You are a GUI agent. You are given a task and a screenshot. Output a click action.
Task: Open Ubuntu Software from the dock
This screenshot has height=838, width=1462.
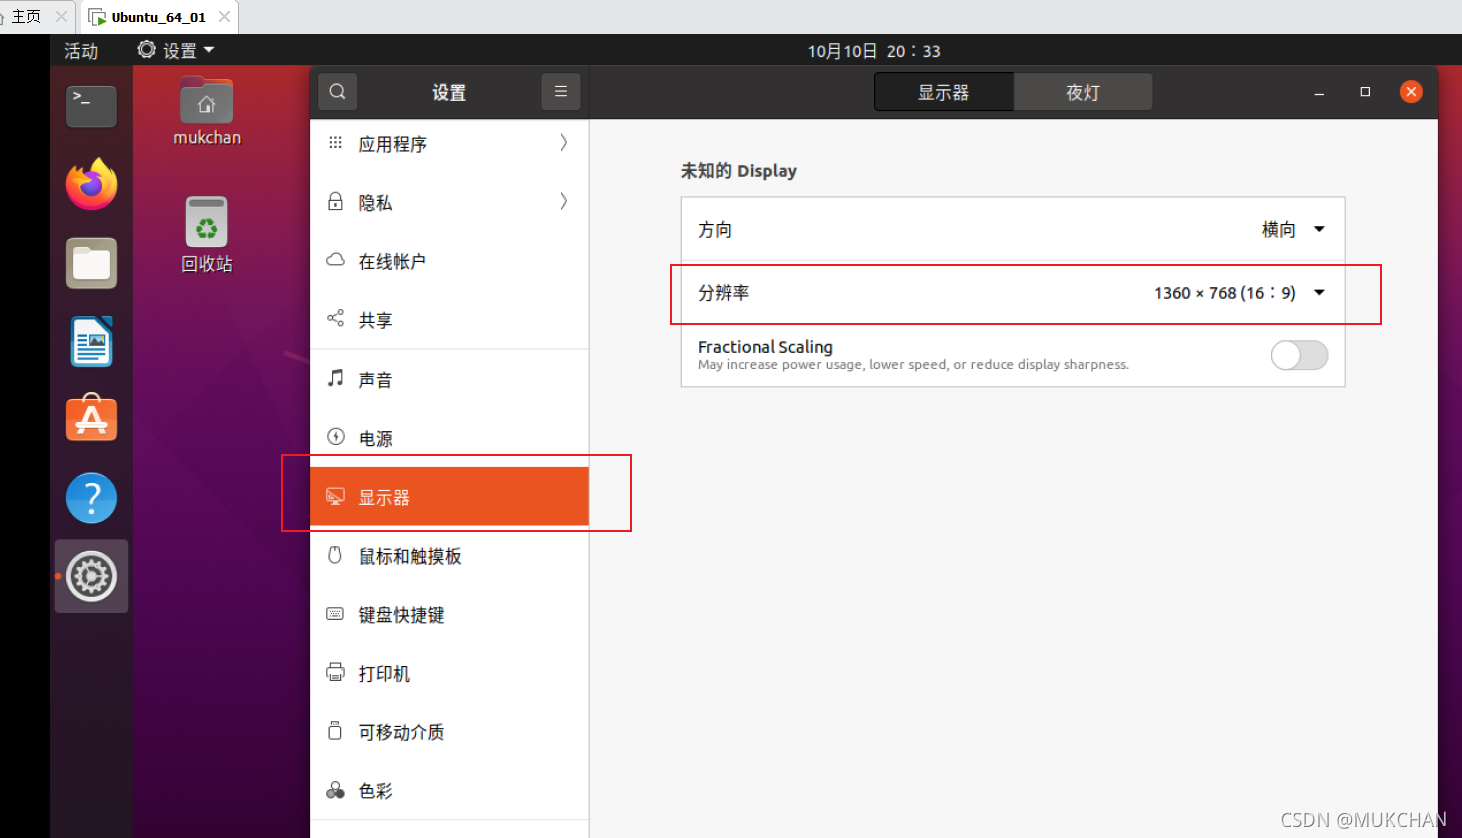click(91, 418)
